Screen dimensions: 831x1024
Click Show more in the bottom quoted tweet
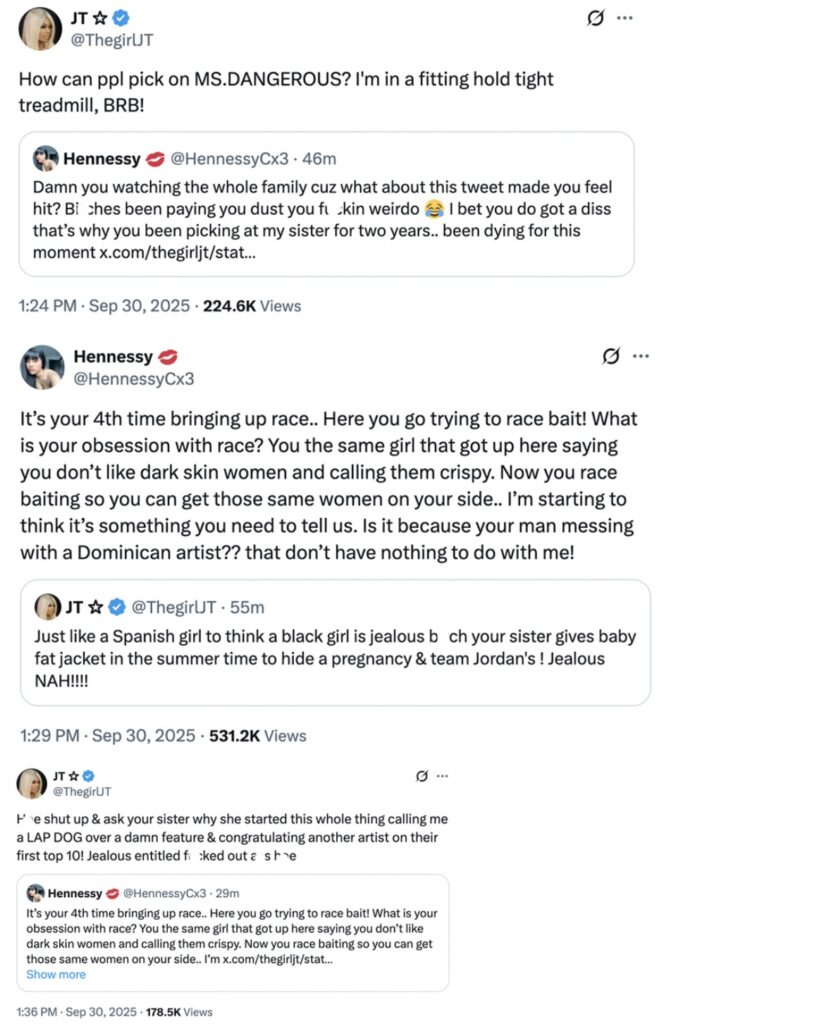click(56, 974)
